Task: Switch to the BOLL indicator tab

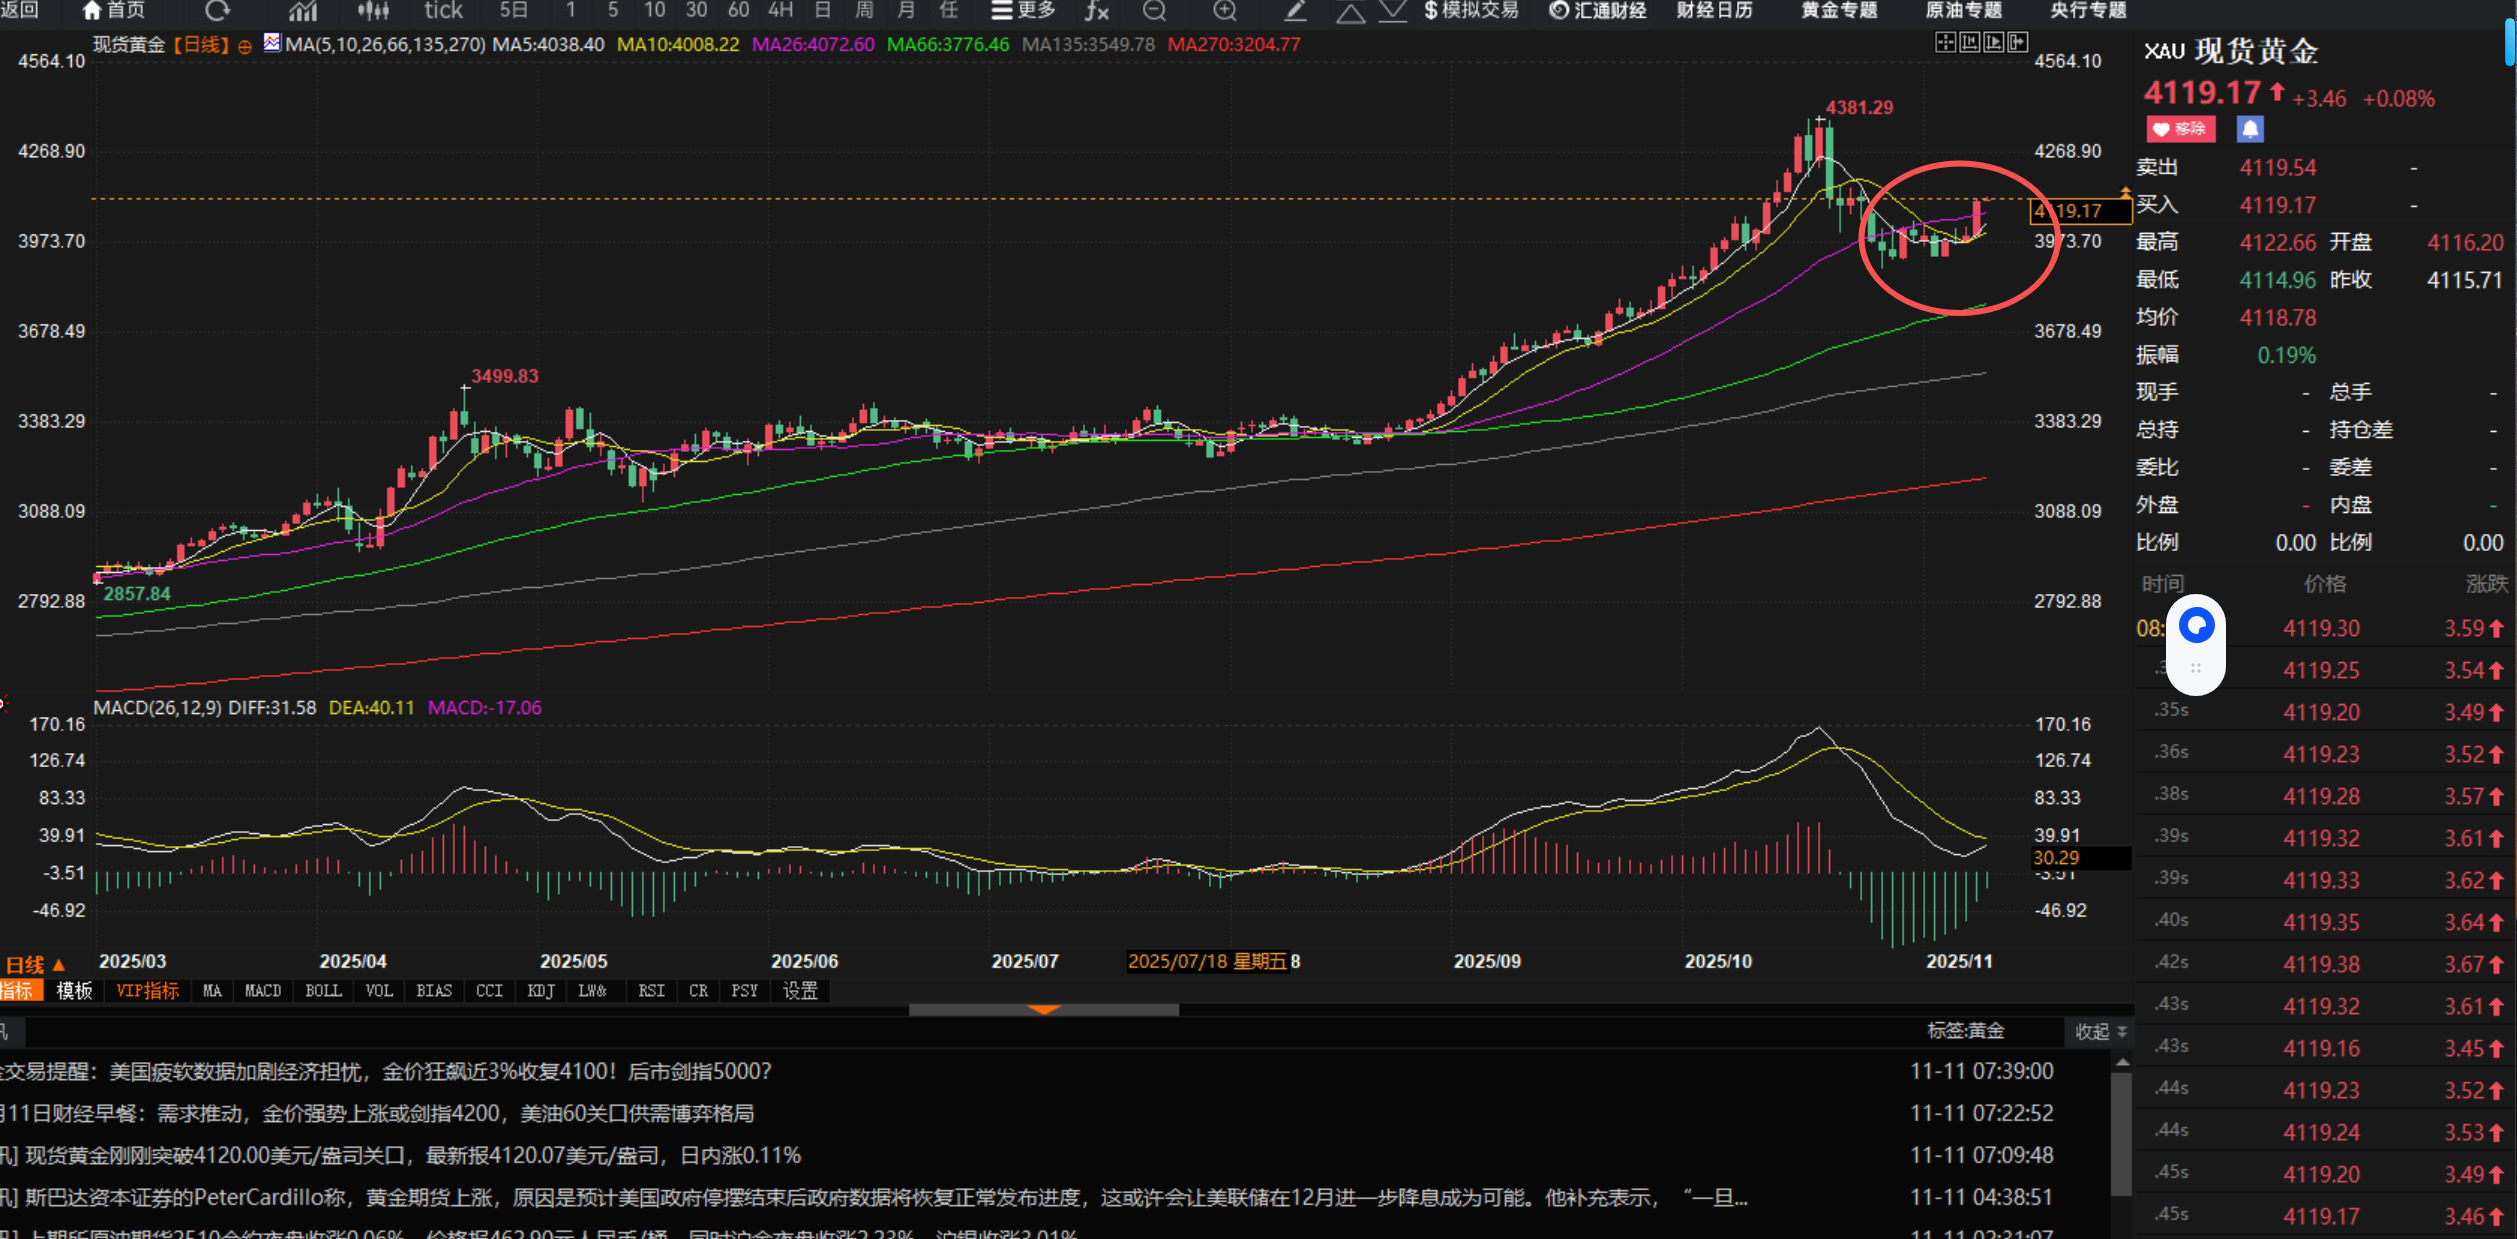Action: (323, 991)
